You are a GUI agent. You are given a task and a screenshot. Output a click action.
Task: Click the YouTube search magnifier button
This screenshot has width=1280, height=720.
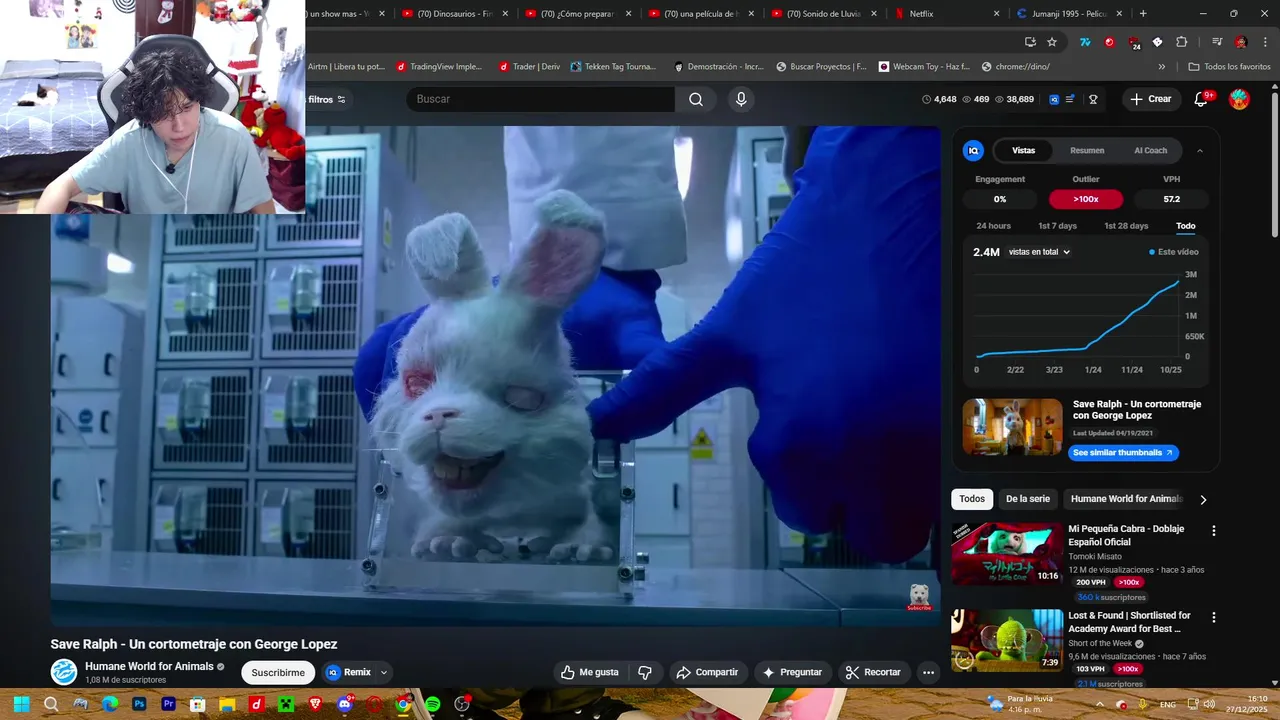[x=696, y=99]
